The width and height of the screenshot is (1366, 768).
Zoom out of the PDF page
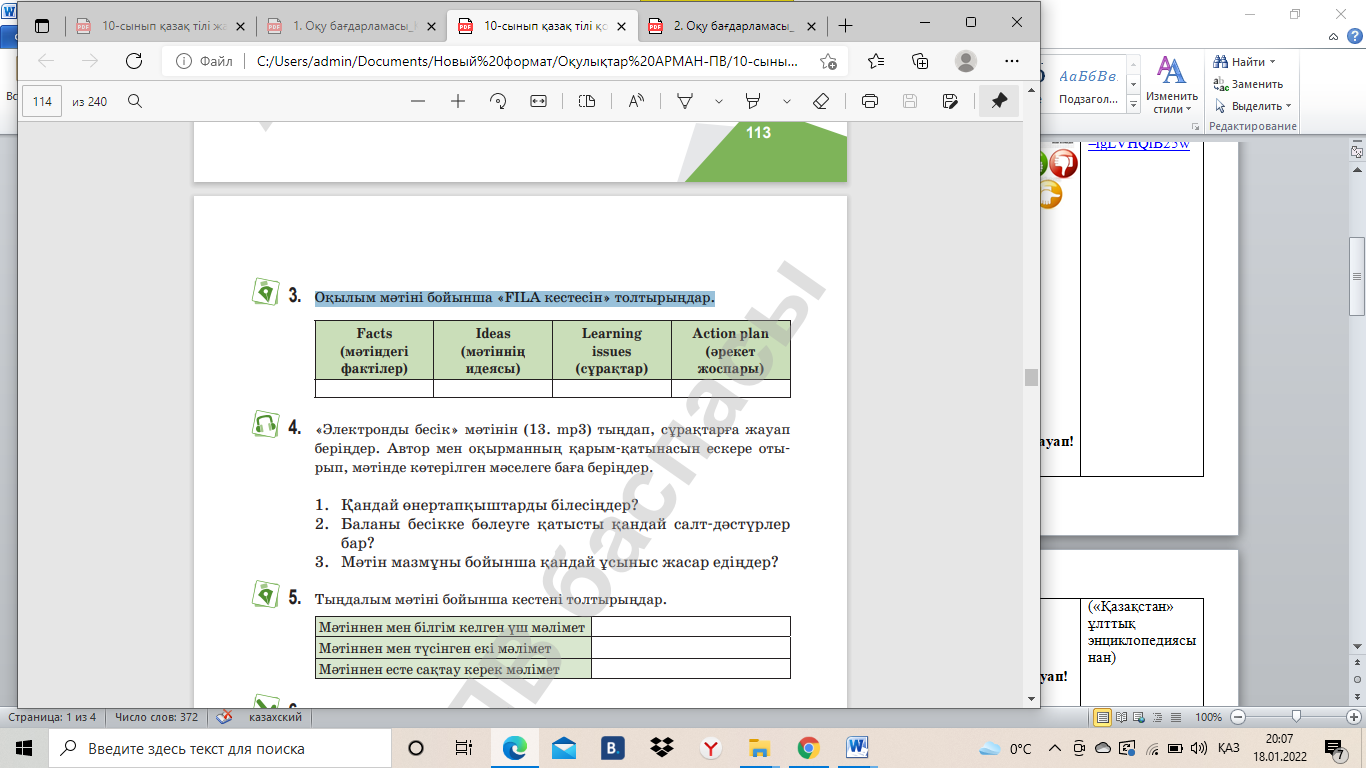pyautogui.click(x=418, y=101)
